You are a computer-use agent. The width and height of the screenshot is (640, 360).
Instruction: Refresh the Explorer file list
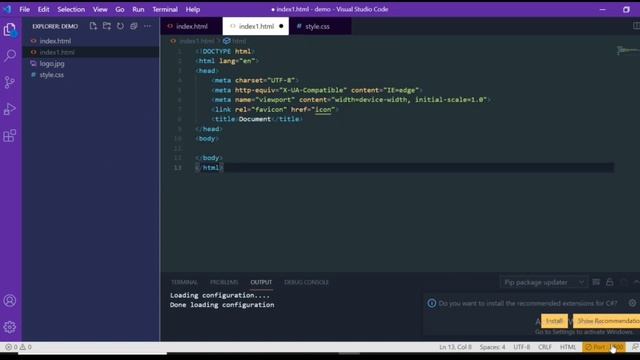pyautogui.click(x=120, y=26)
